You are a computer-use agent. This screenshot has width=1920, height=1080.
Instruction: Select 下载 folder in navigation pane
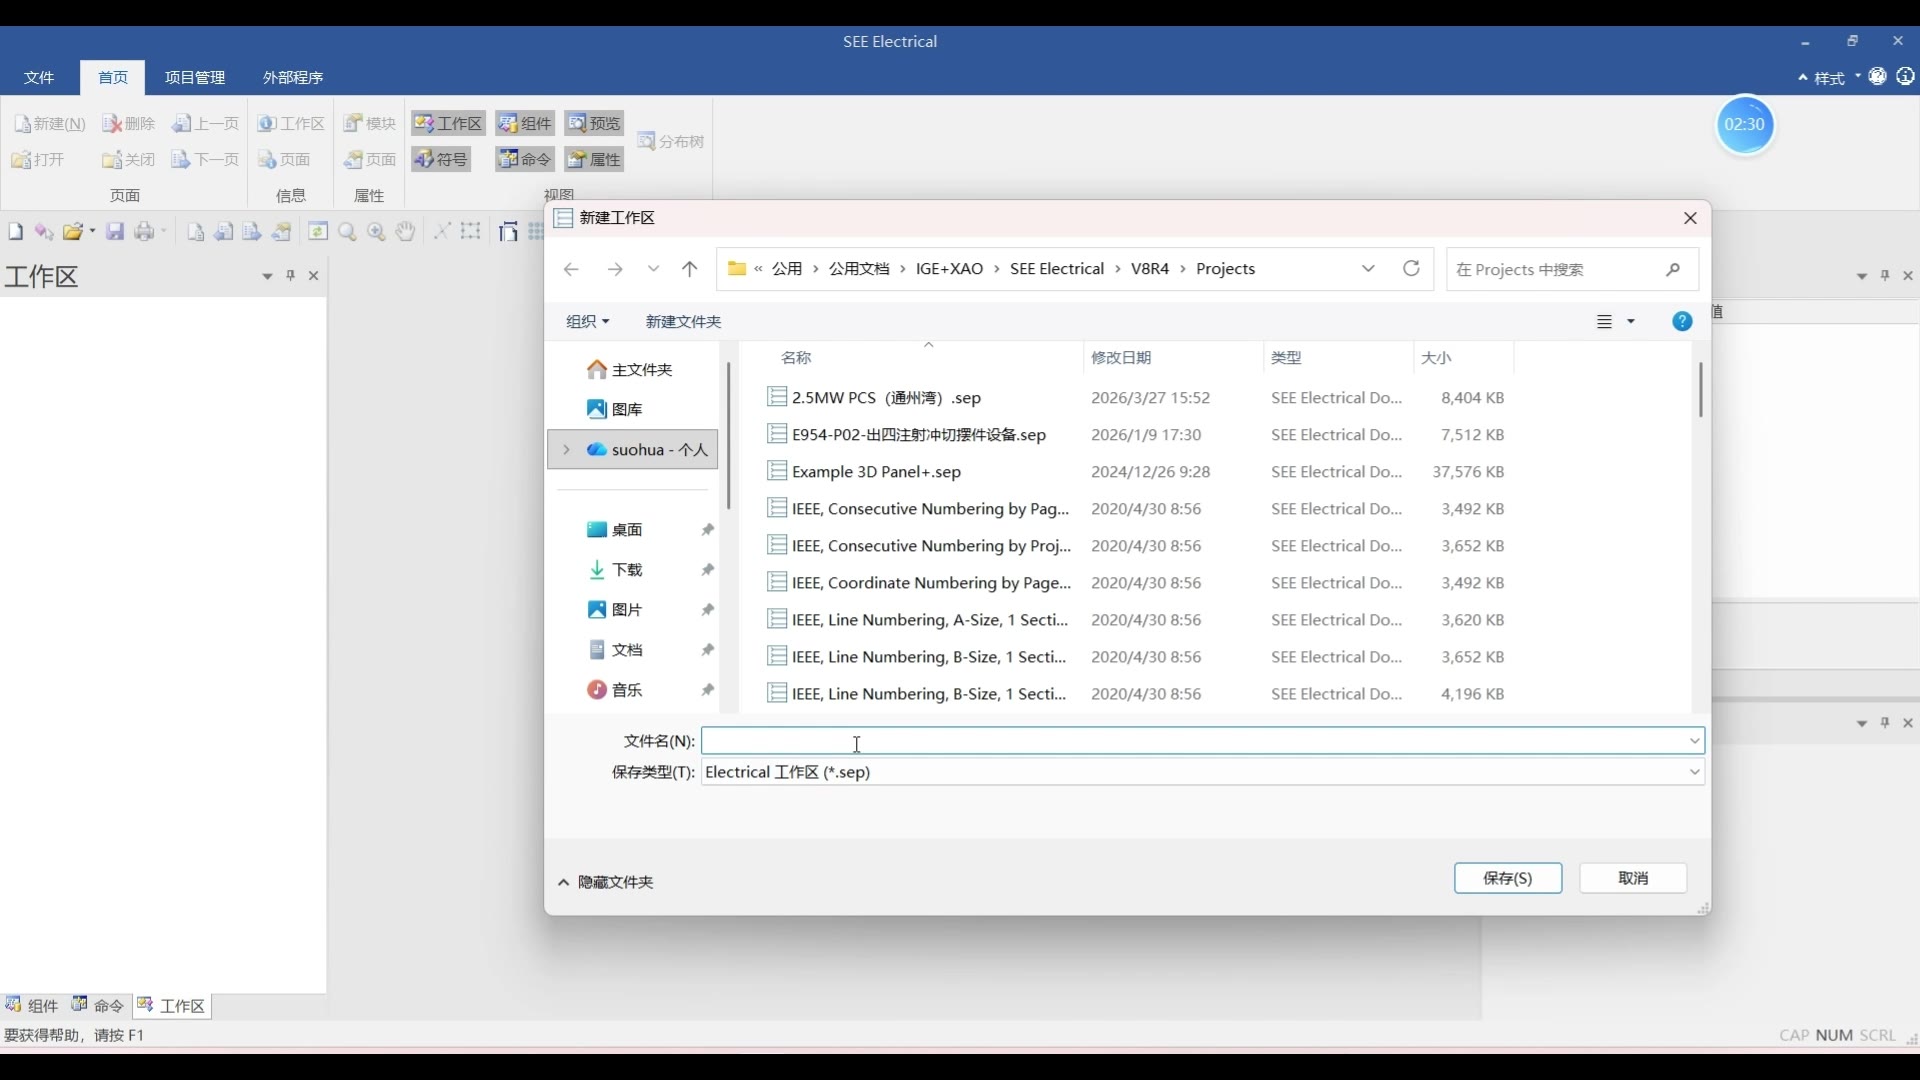click(x=615, y=570)
